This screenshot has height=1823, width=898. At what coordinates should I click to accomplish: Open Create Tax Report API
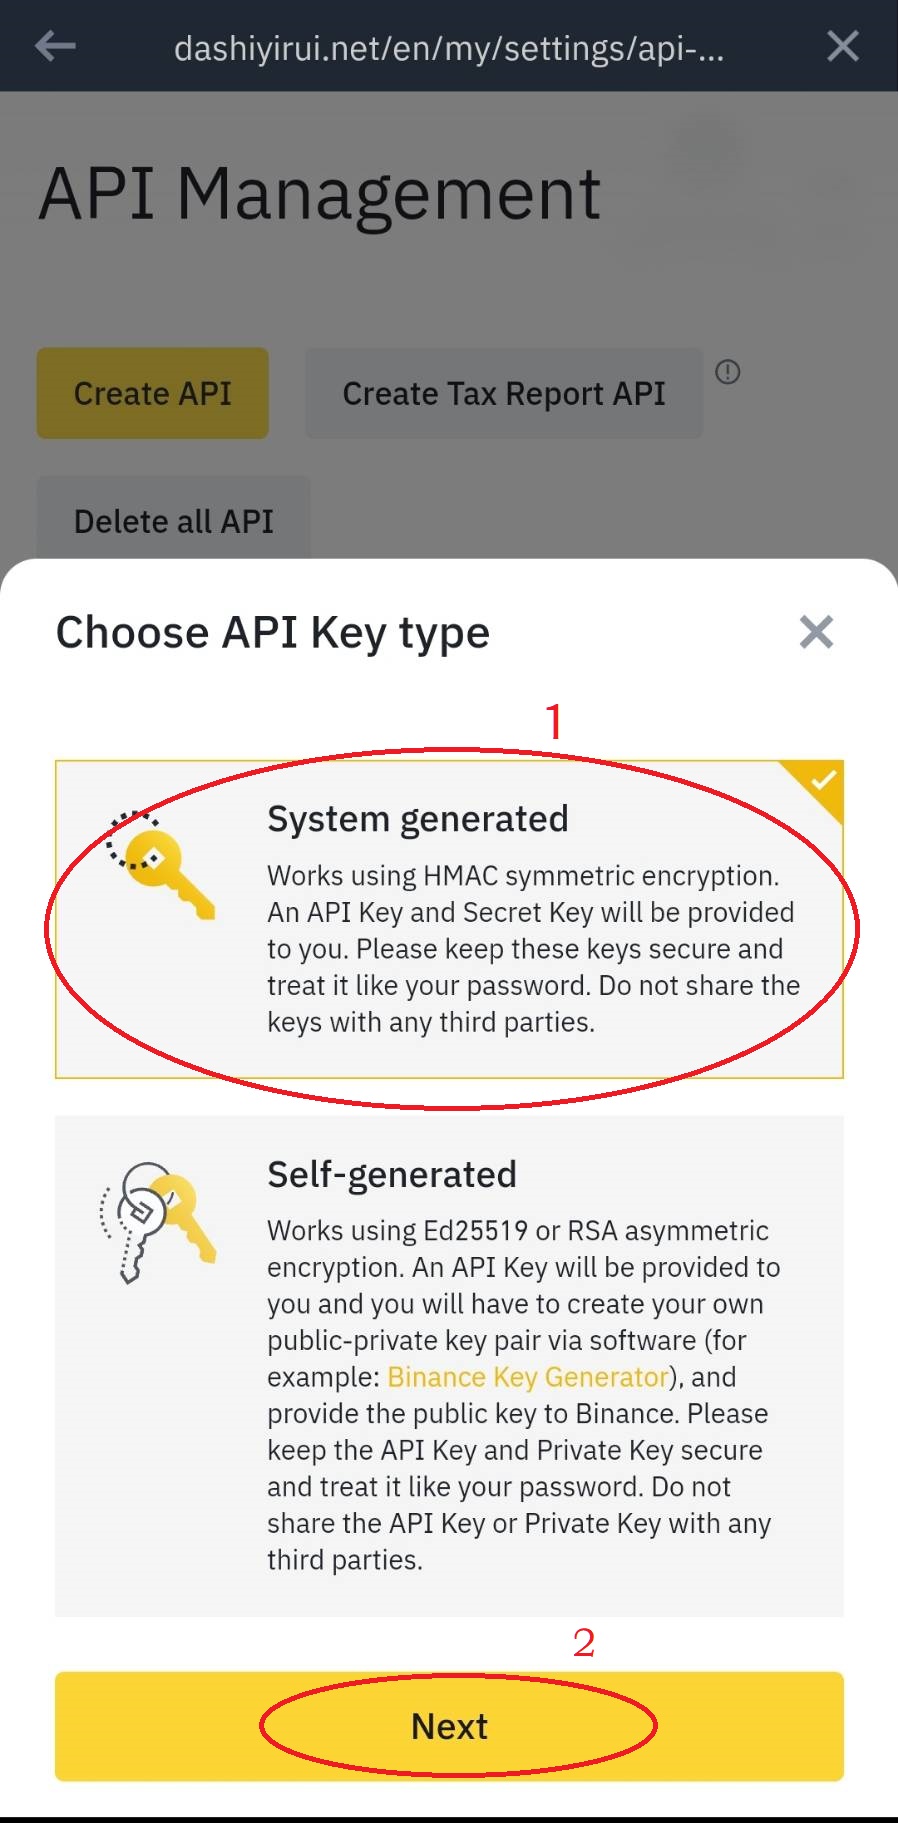(x=503, y=394)
